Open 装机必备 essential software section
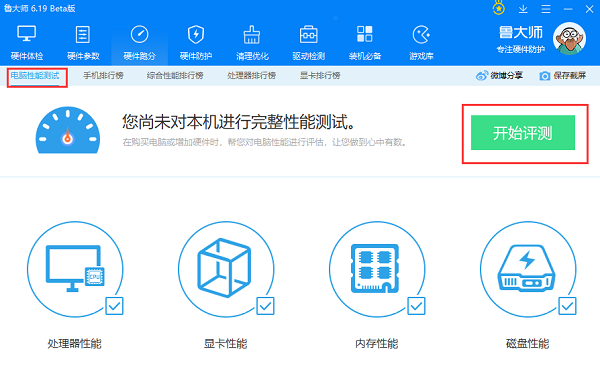Screen dimensions: 600x390 pyautogui.click(x=365, y=43)
